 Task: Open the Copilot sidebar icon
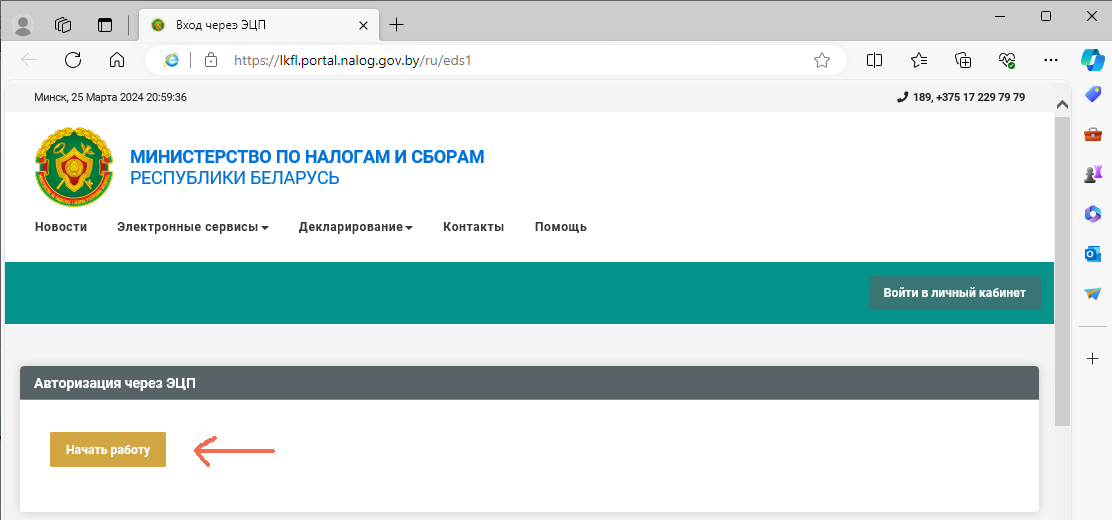pos(1092,60)
